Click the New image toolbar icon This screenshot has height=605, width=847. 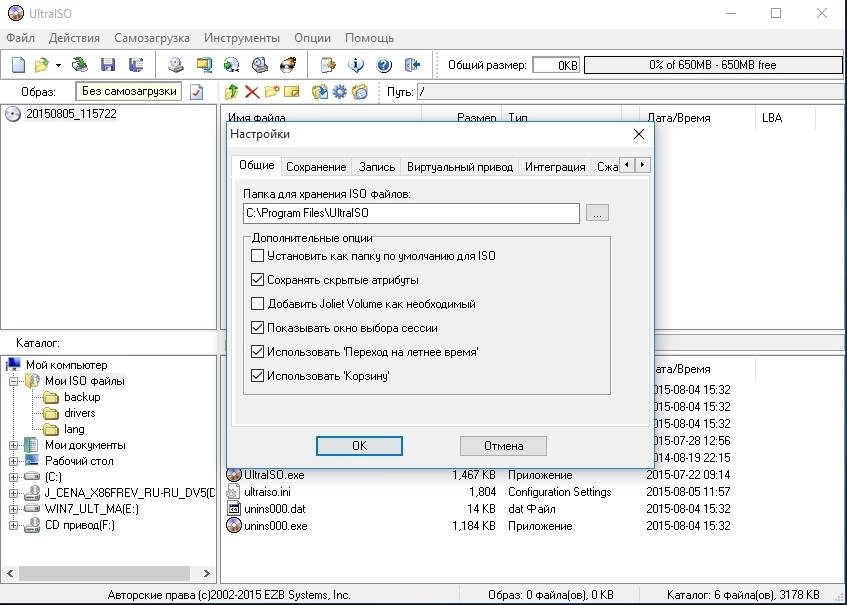click(18, 65)
